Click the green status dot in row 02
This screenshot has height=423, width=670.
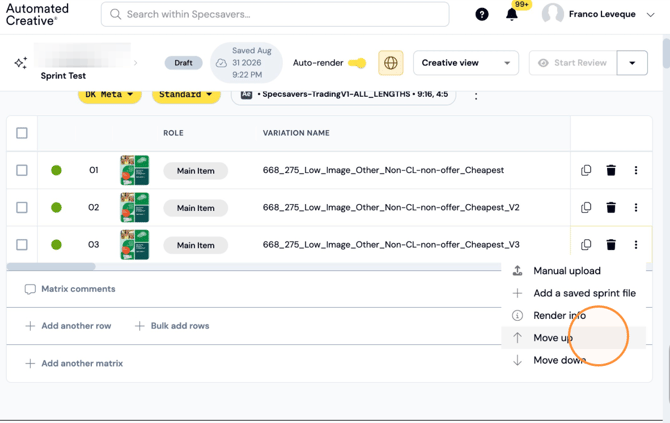pos(56,207)
